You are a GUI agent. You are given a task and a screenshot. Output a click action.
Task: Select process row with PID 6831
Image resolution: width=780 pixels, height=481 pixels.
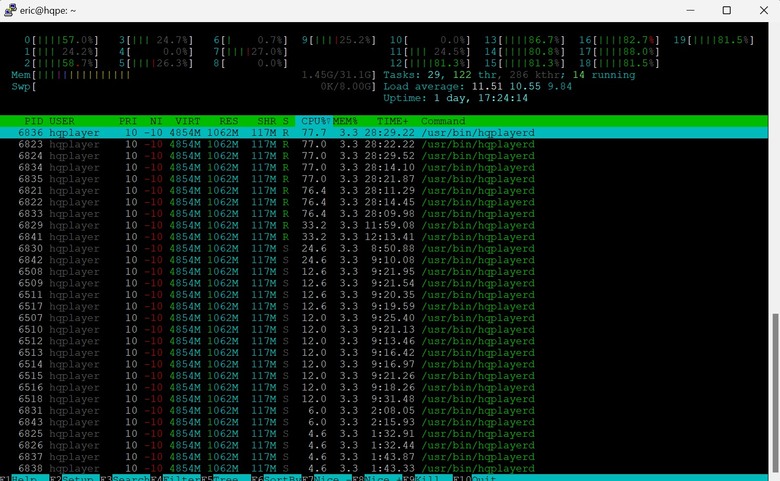click(384, 410)
